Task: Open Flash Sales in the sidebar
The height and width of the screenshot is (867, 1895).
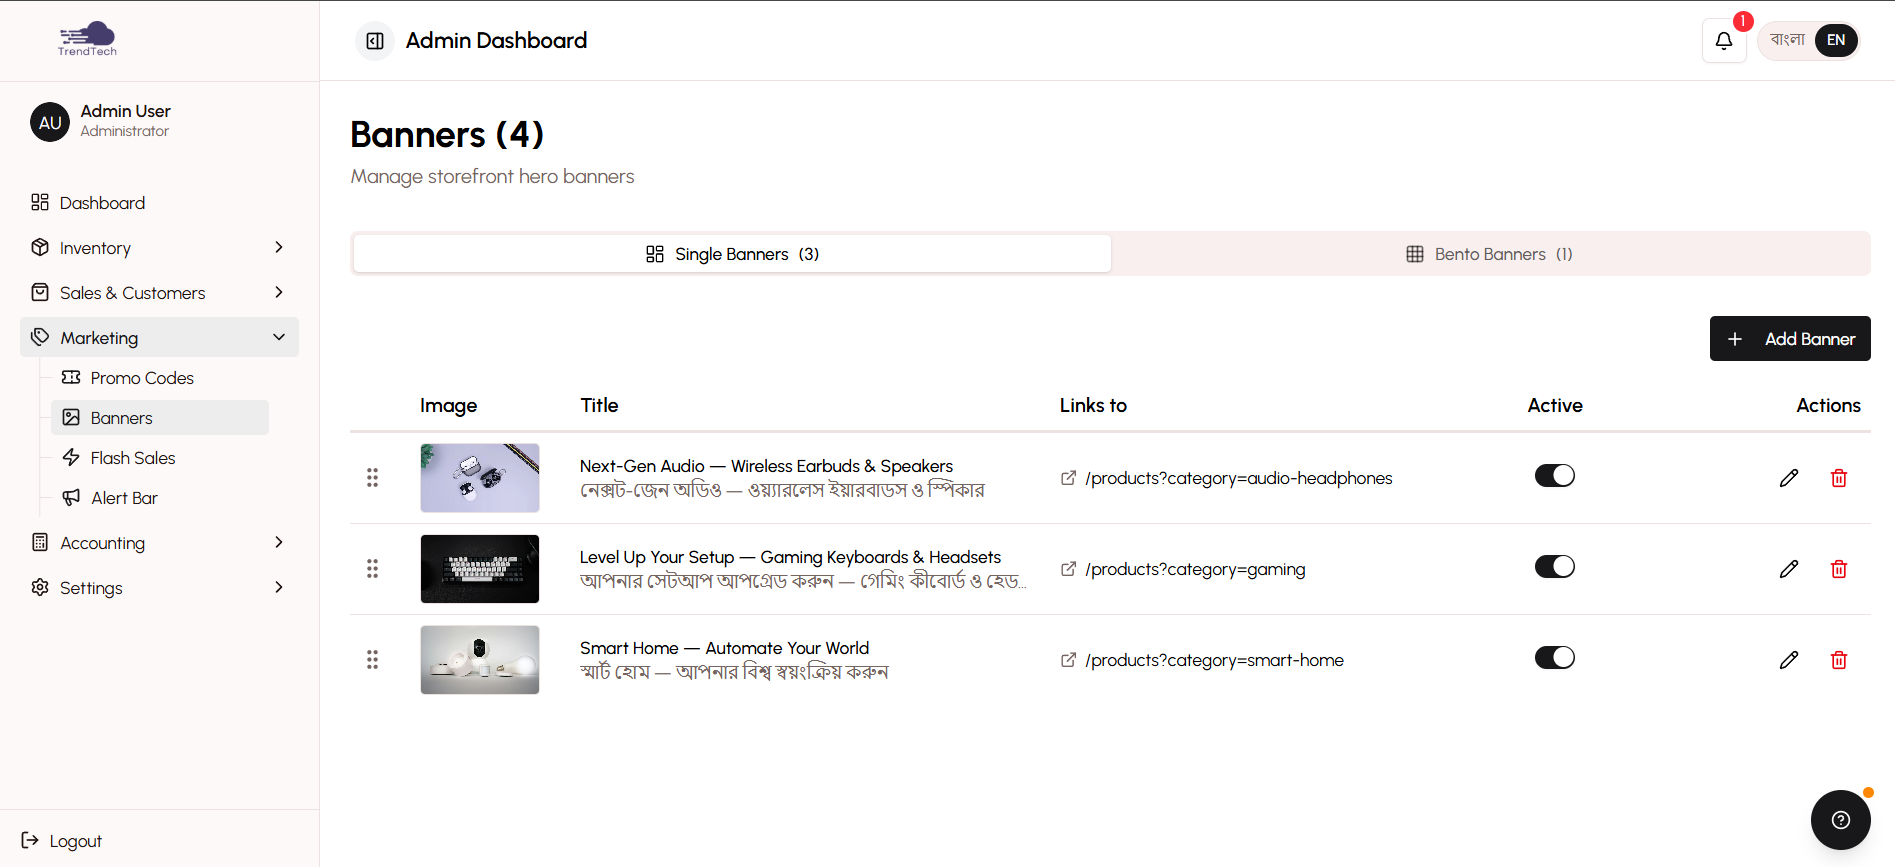Action: [133, 458]
